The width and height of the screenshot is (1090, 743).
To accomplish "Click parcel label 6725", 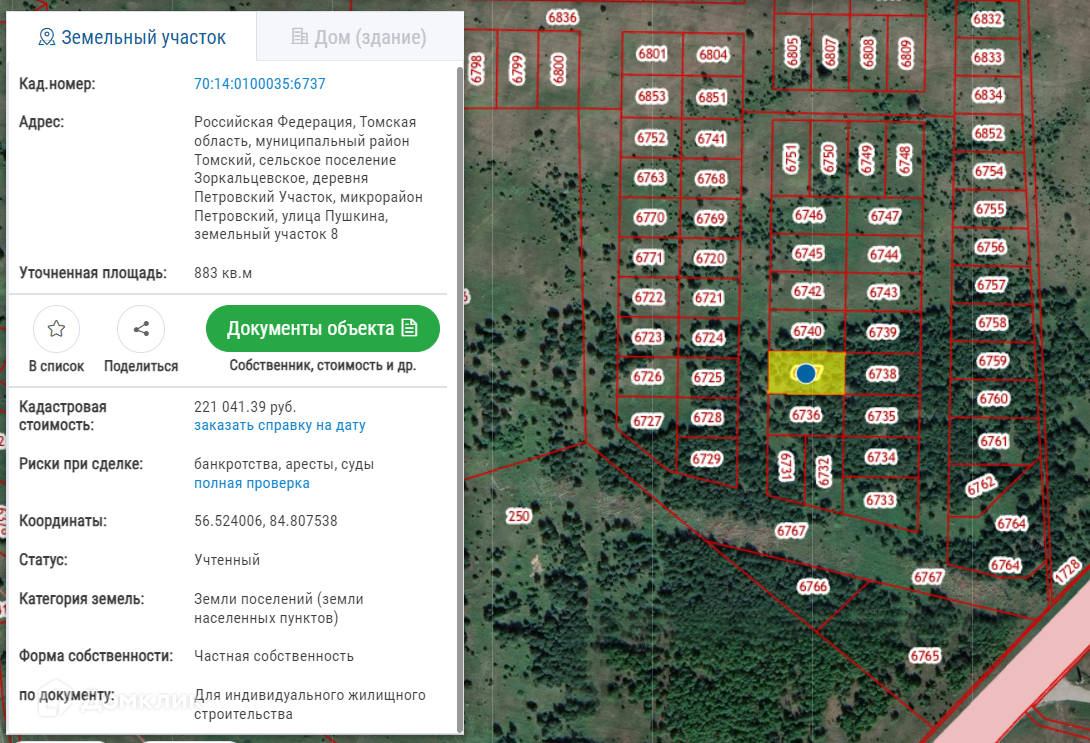I will pos(708,377).
